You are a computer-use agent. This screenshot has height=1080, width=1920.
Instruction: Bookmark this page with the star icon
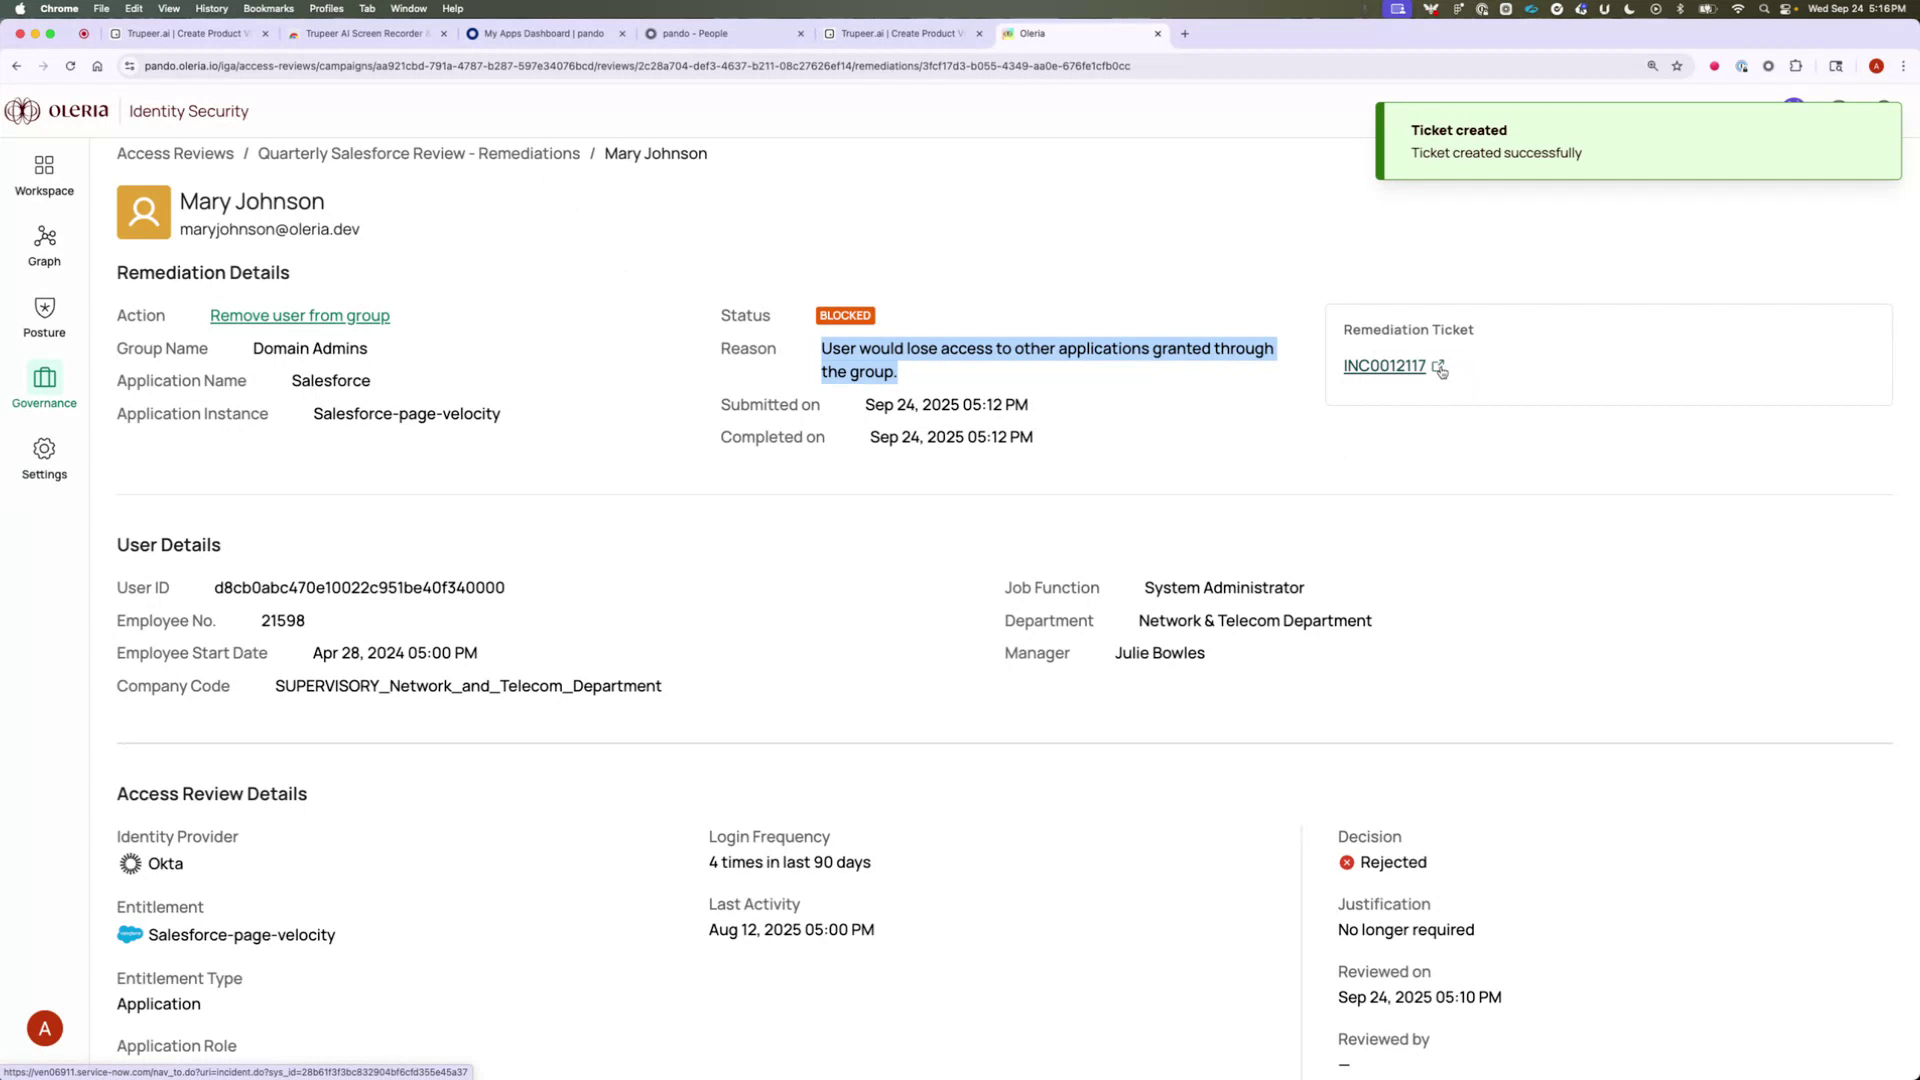pos(1677,66)
